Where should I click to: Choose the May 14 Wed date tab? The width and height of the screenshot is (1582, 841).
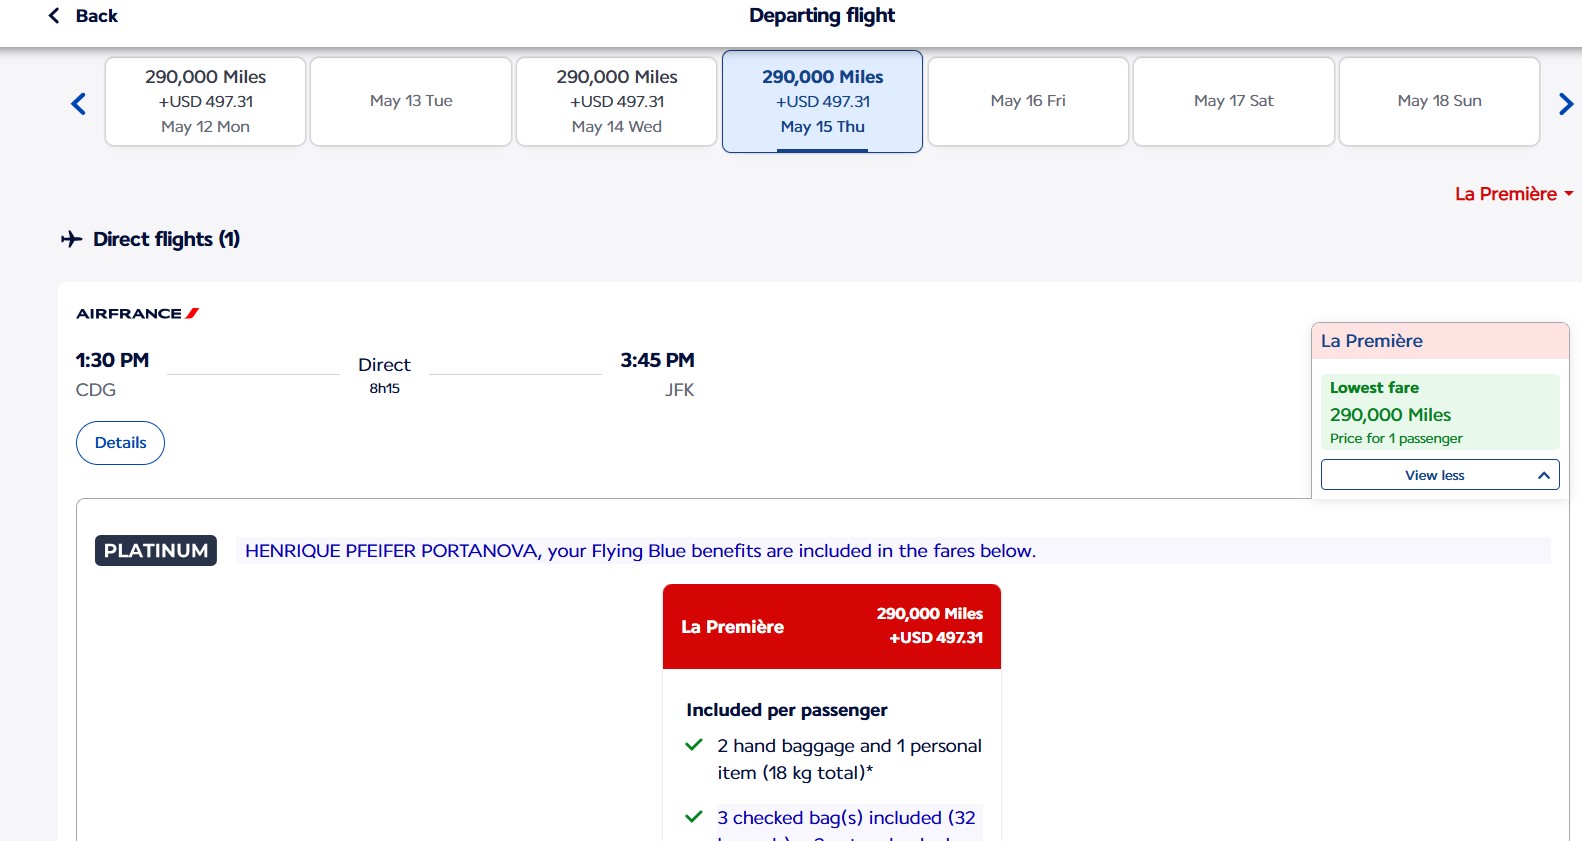(x=616, y=102)
